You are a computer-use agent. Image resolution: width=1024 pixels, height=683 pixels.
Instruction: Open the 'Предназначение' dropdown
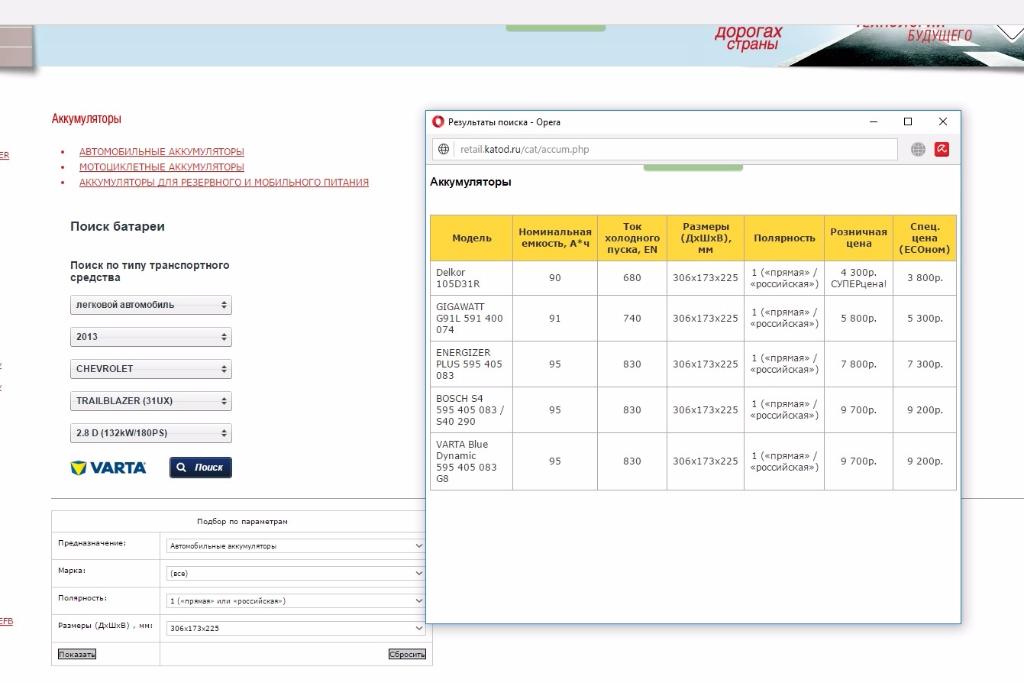(295, 546)
